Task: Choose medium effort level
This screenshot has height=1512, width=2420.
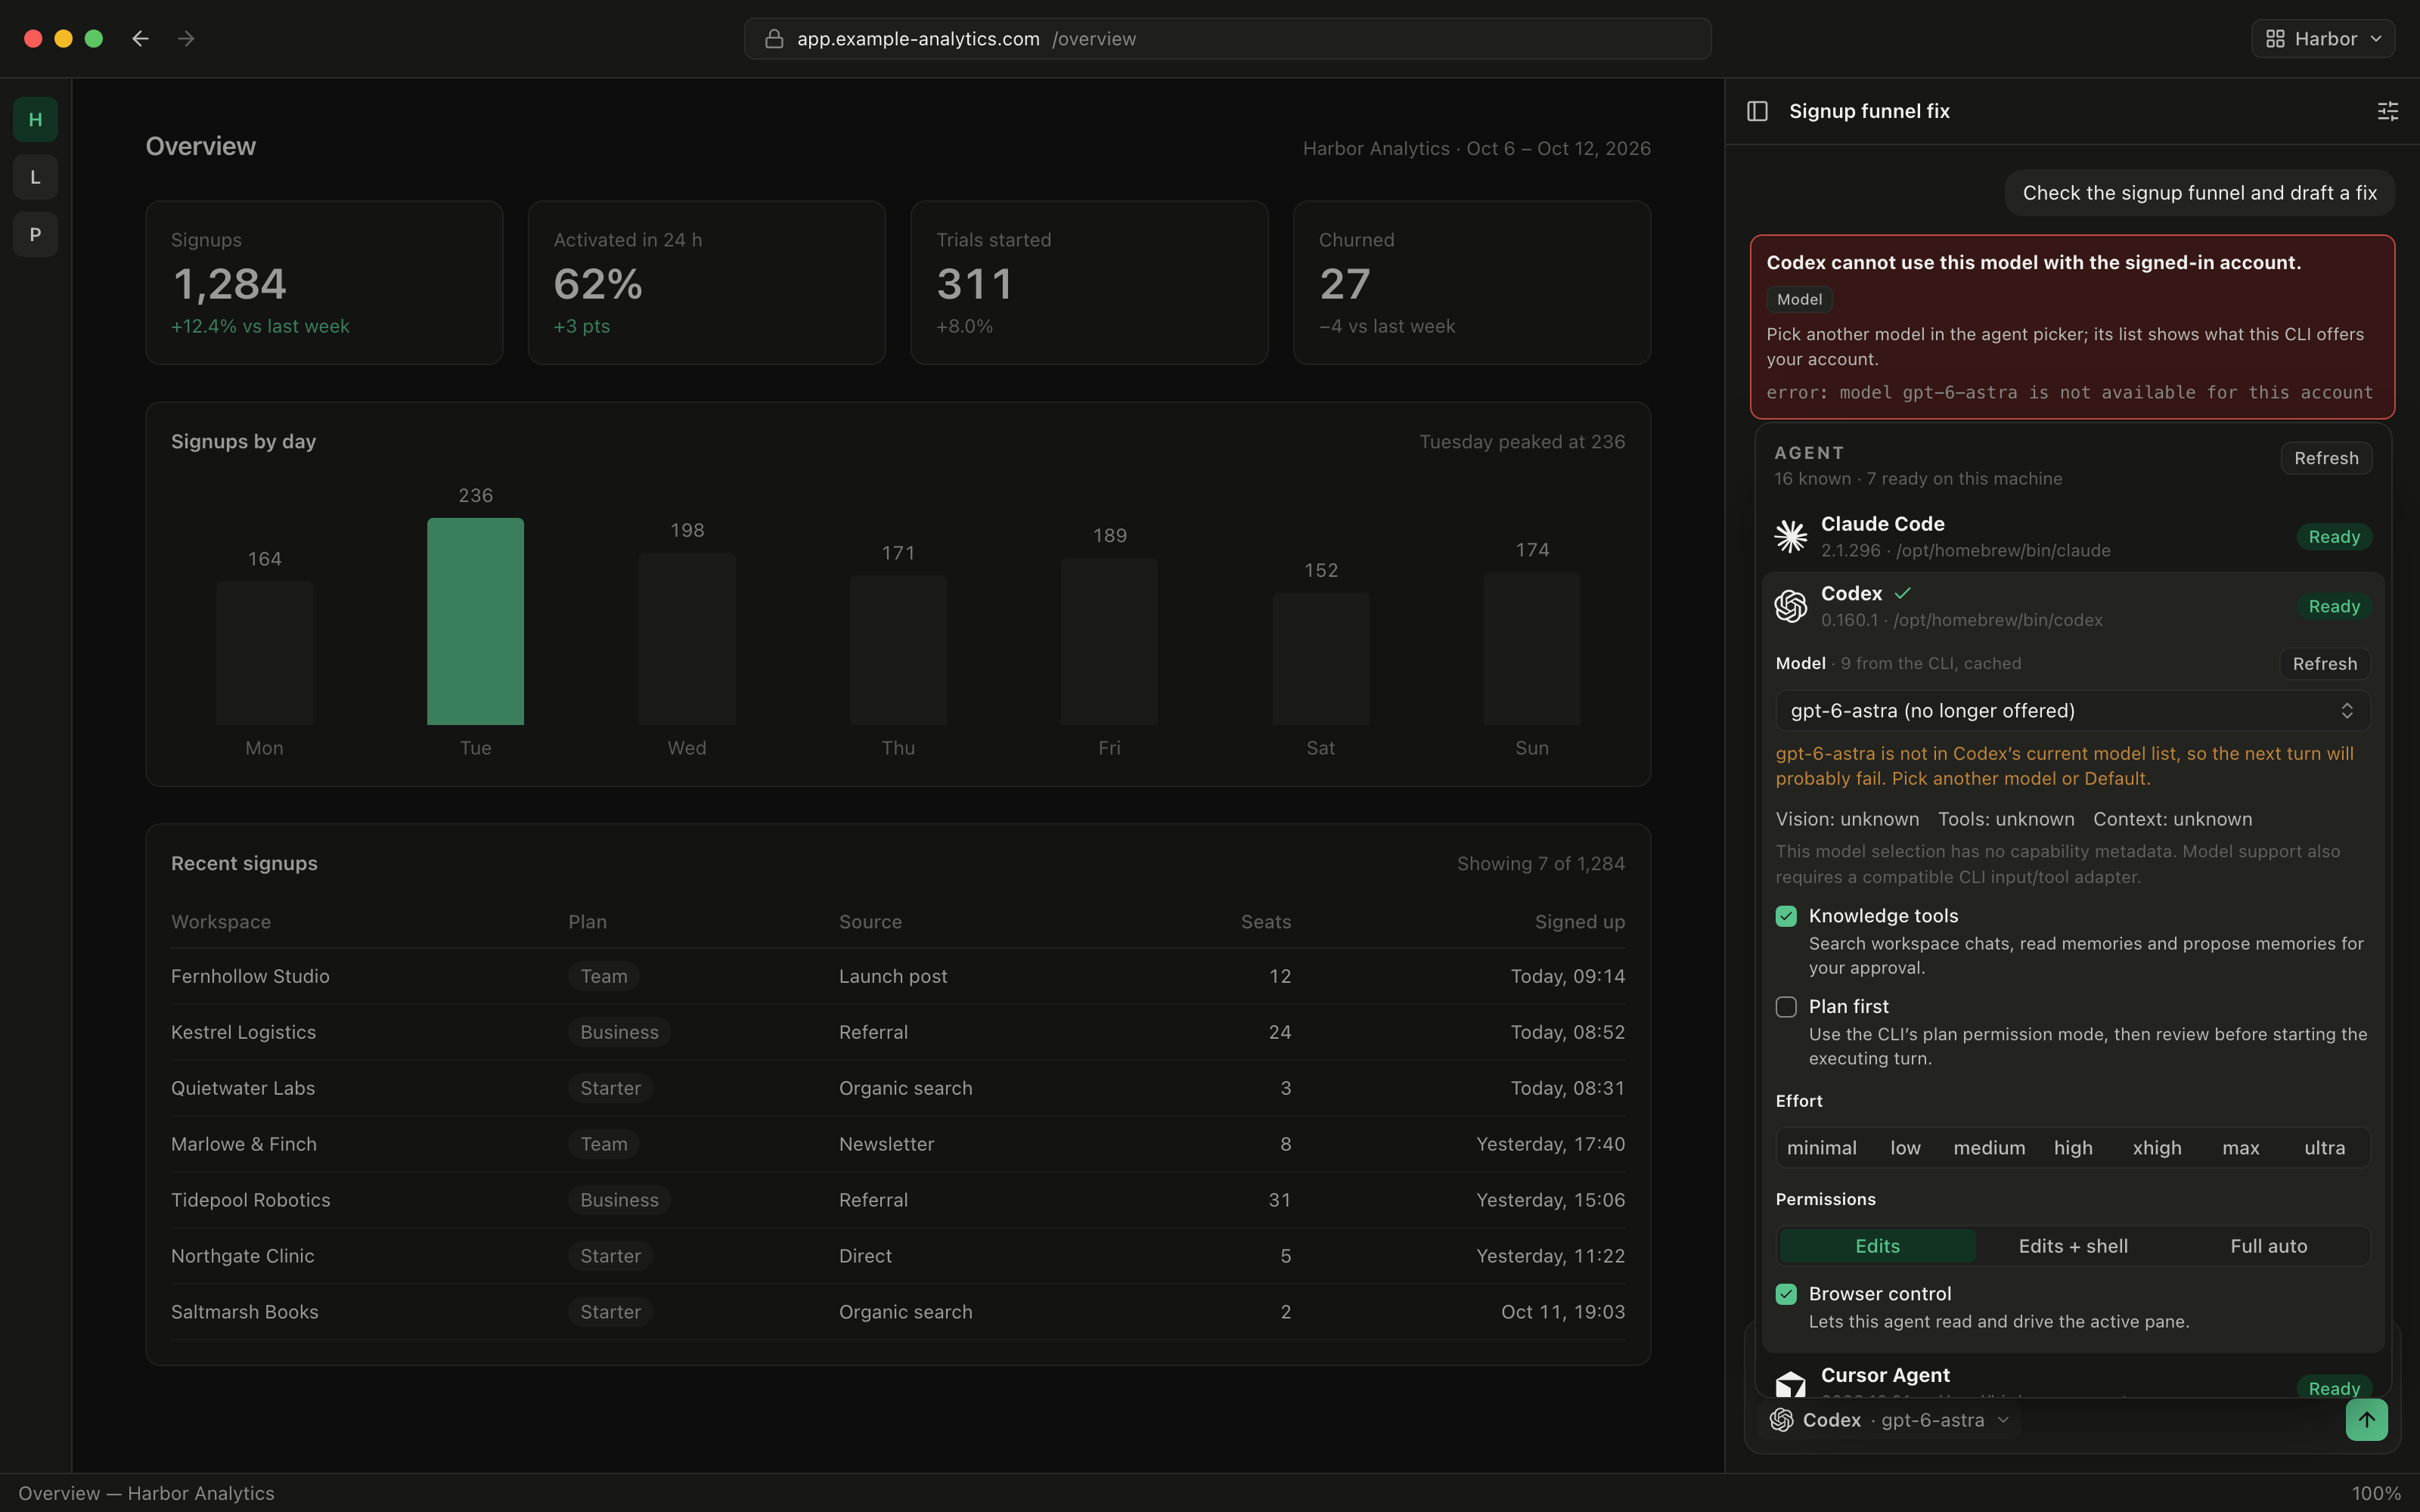Action: tap(1989, 1148)
